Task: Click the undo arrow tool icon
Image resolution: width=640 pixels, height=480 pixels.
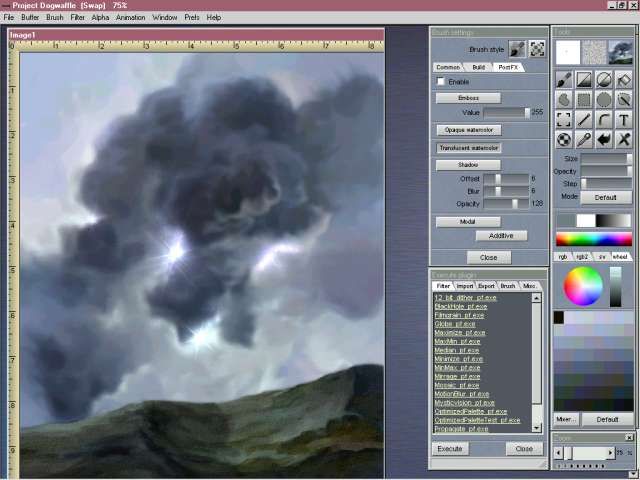Action: [604, 139]
